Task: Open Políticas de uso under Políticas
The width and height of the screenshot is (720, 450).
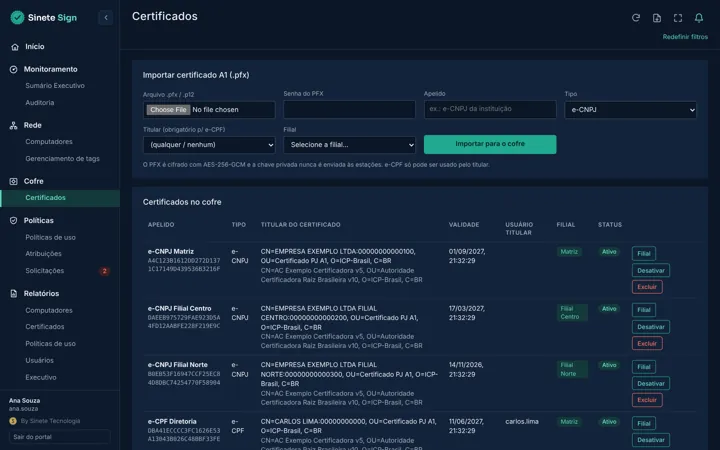Action: coord(50,237)
